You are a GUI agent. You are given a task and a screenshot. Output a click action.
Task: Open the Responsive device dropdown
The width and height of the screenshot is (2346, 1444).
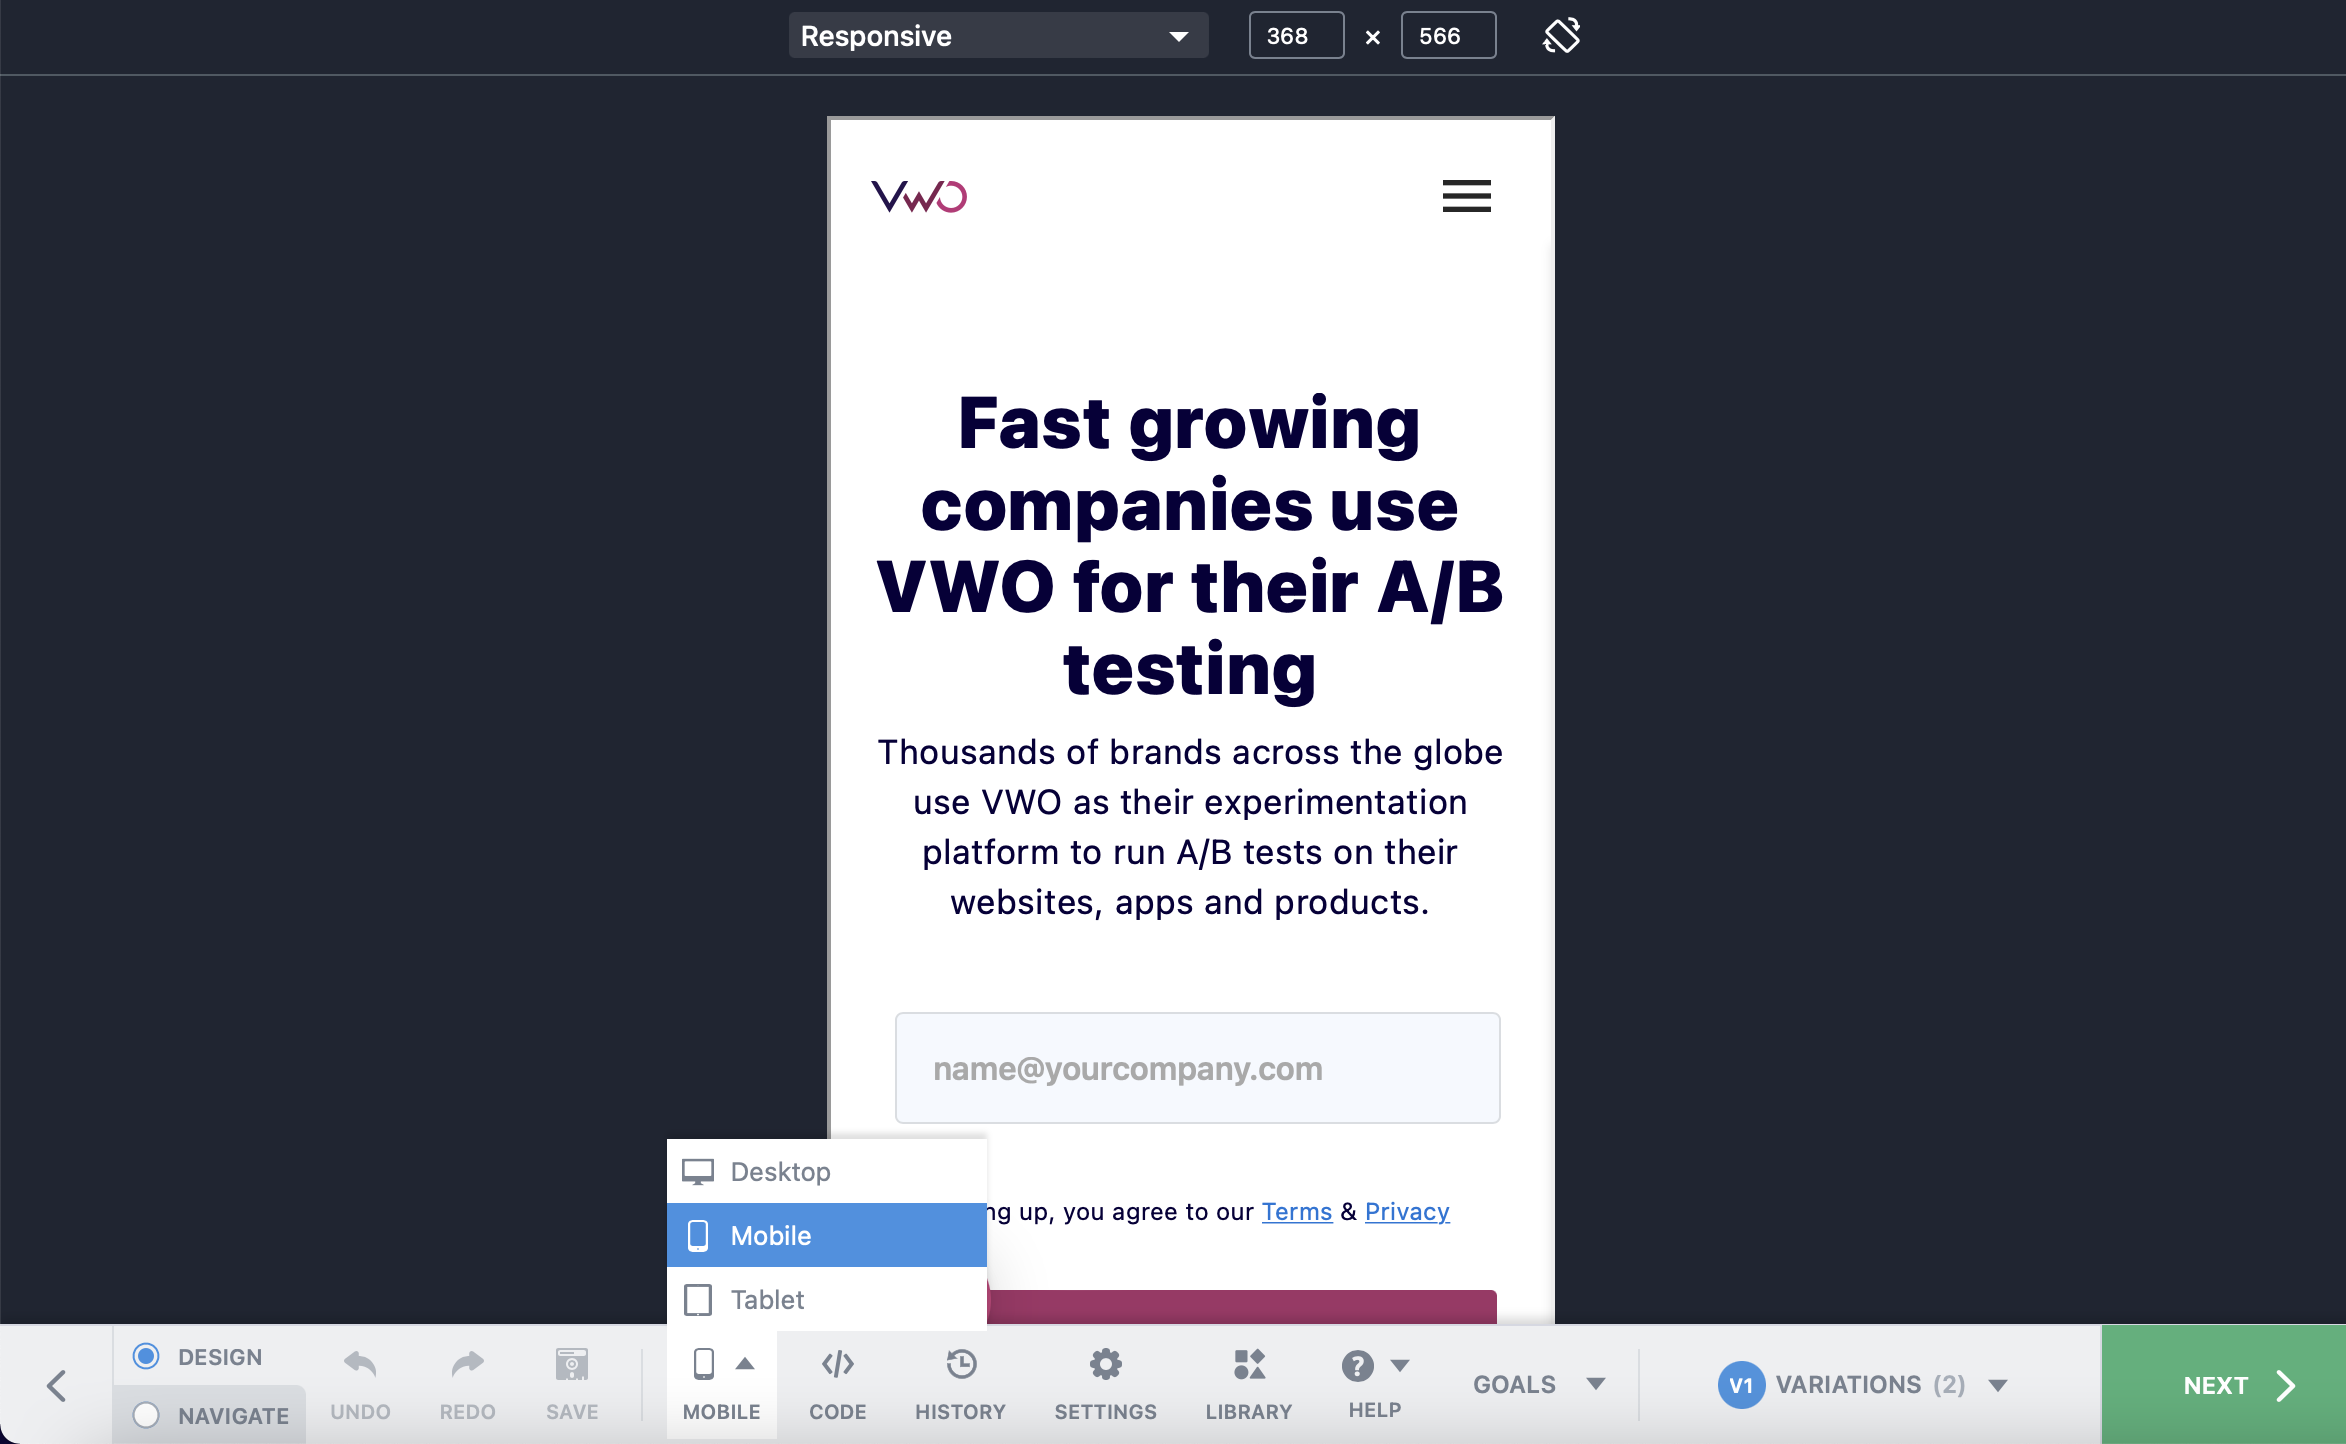click(998, 36)
